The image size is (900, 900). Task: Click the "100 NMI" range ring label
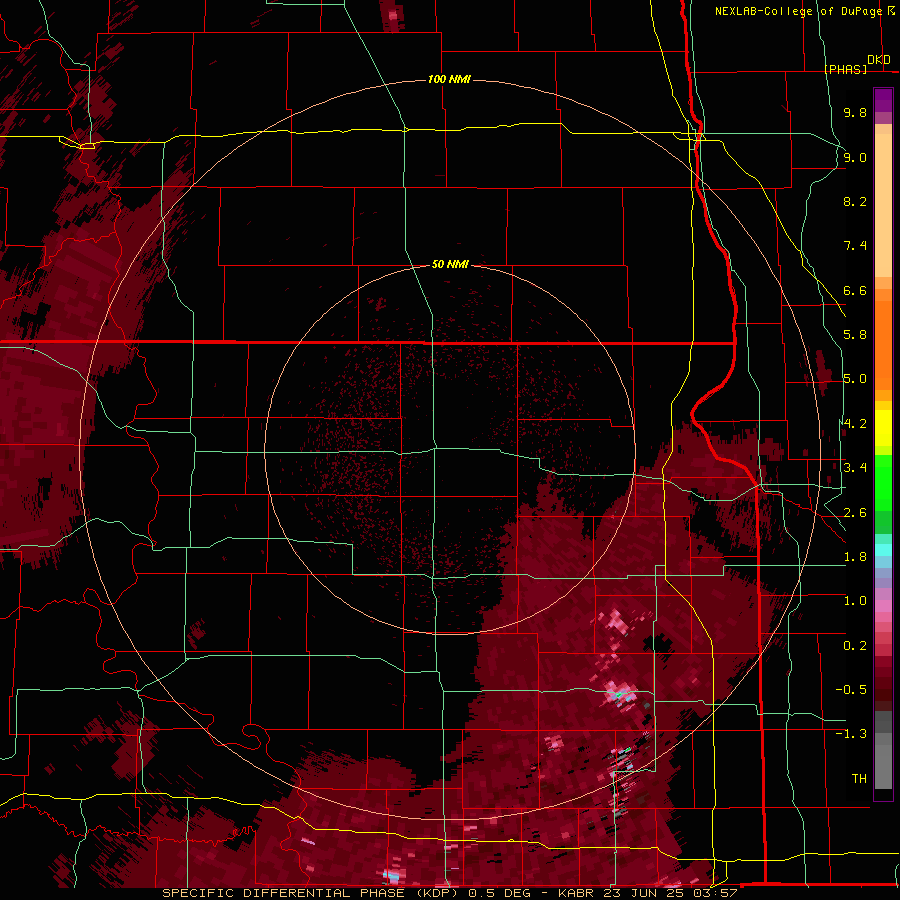(449, 79)
